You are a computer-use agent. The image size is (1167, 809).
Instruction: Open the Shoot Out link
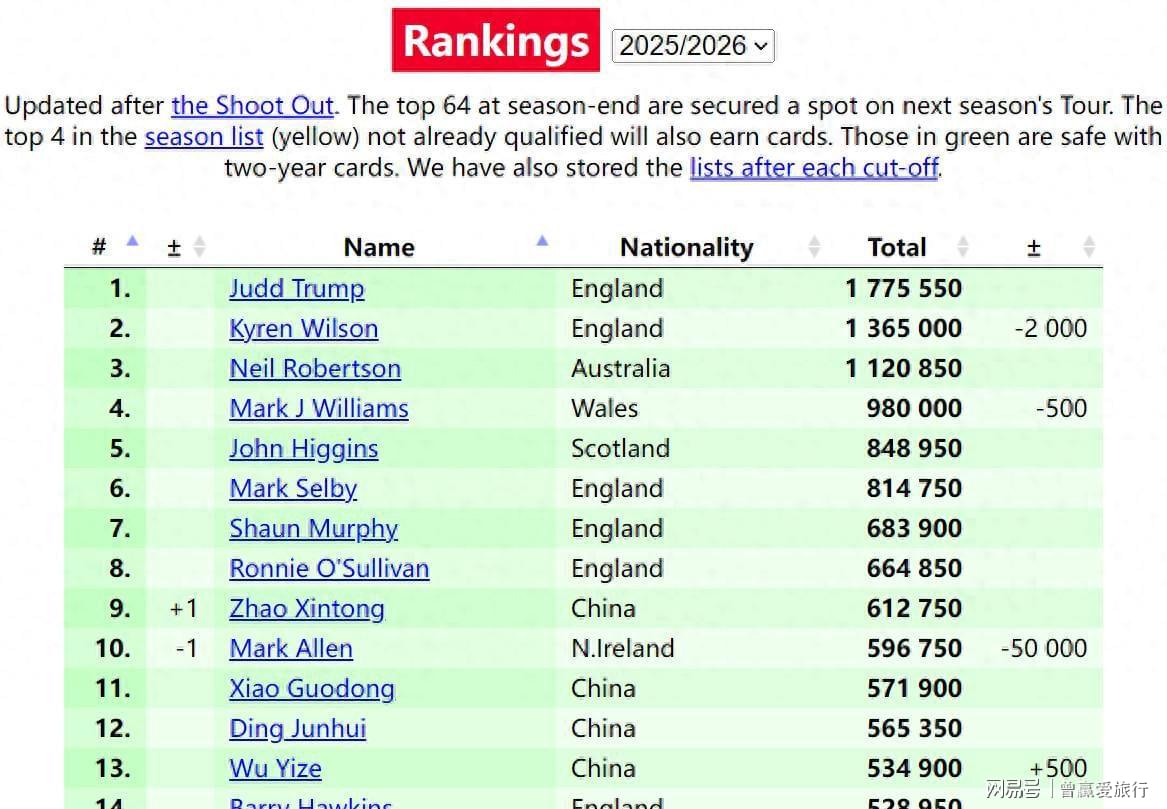pyautogui.click(x=253, y=106)
